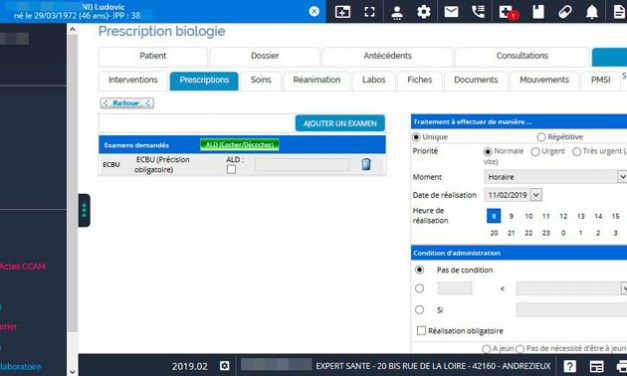Select the less-than condition radio
Image resolution: width=627 pixels, height=376 pixels.
(419, 288)
